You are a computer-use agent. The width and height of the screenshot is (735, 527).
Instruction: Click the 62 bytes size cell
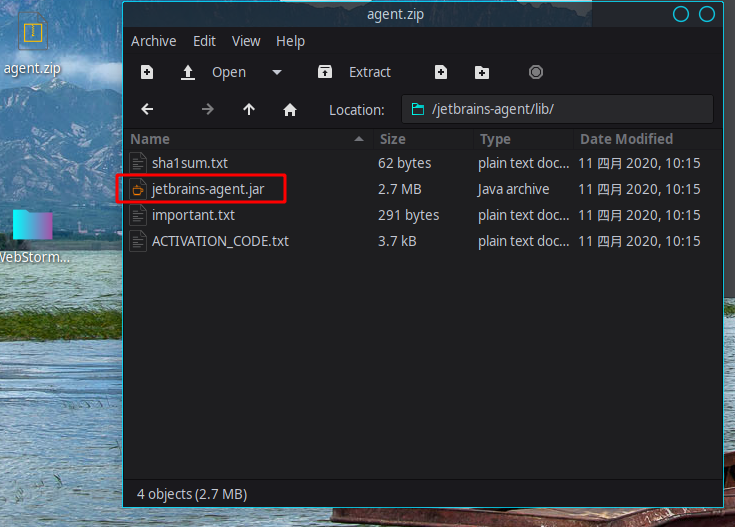(x=405, y=163)
